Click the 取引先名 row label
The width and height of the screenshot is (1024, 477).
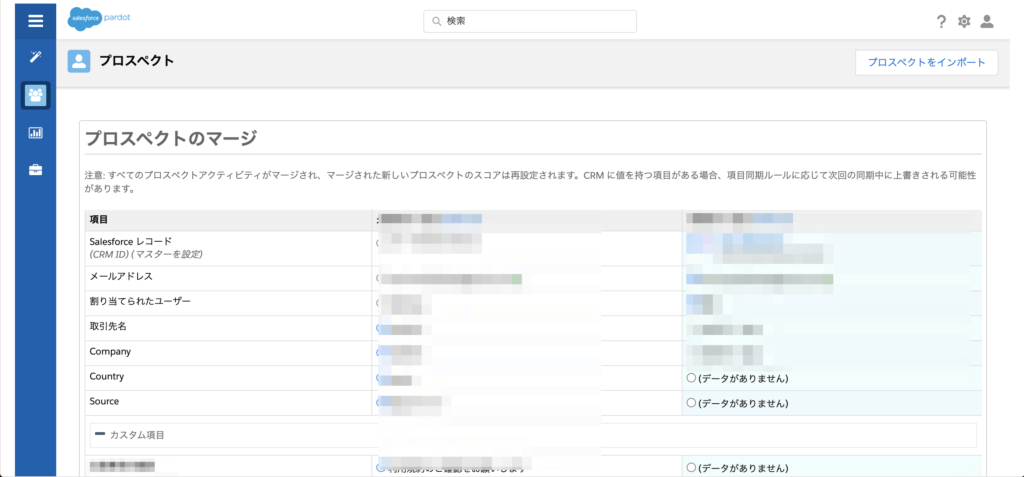click(108, 326)
